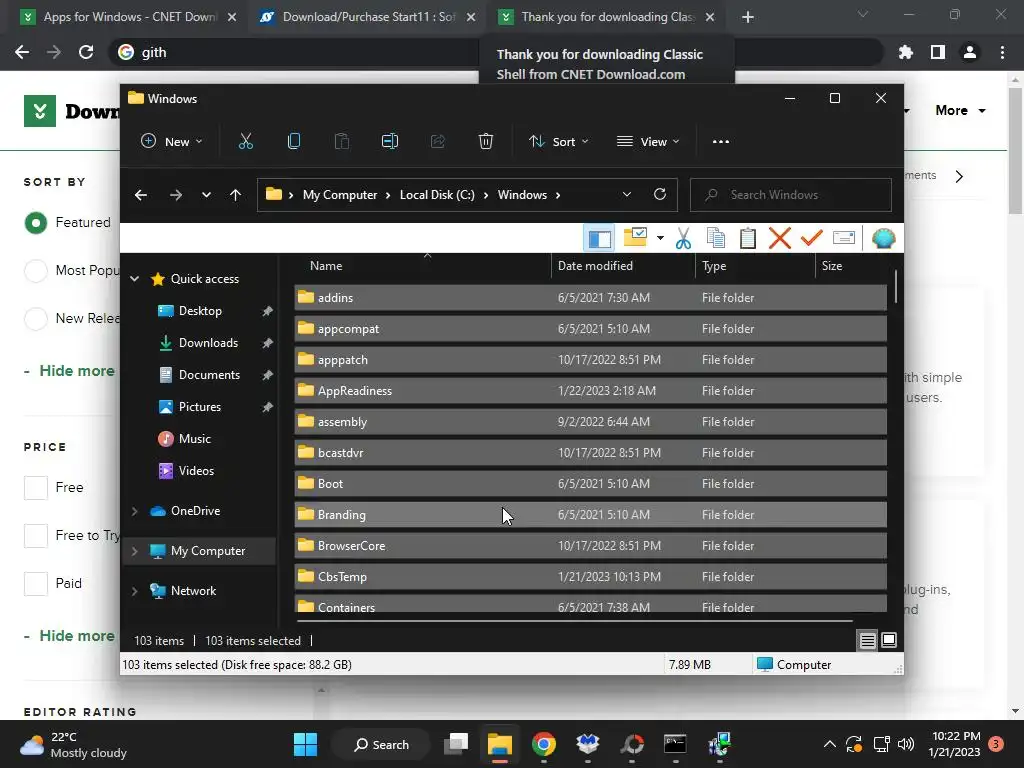Screen dimensions: 1024x768
Task: Select Downloads in Quick access
Action: (208, 343)
